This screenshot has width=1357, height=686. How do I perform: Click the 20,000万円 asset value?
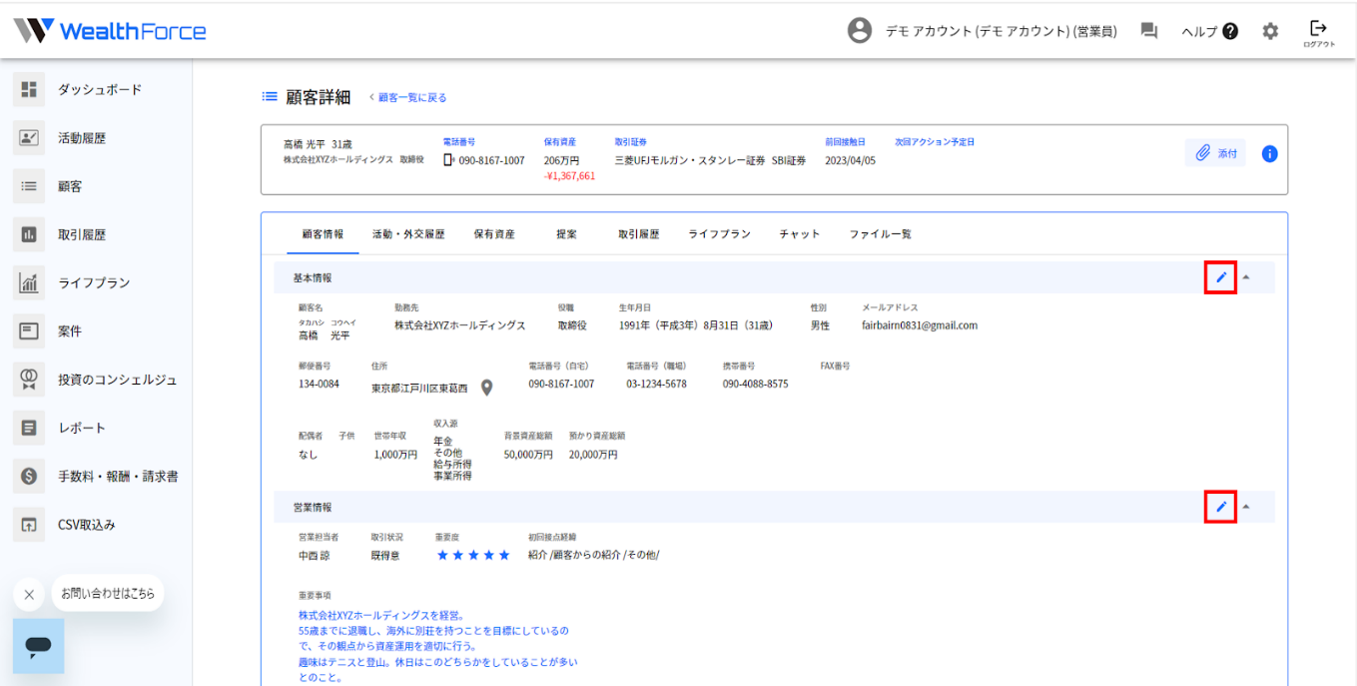(x=593, y=454)
